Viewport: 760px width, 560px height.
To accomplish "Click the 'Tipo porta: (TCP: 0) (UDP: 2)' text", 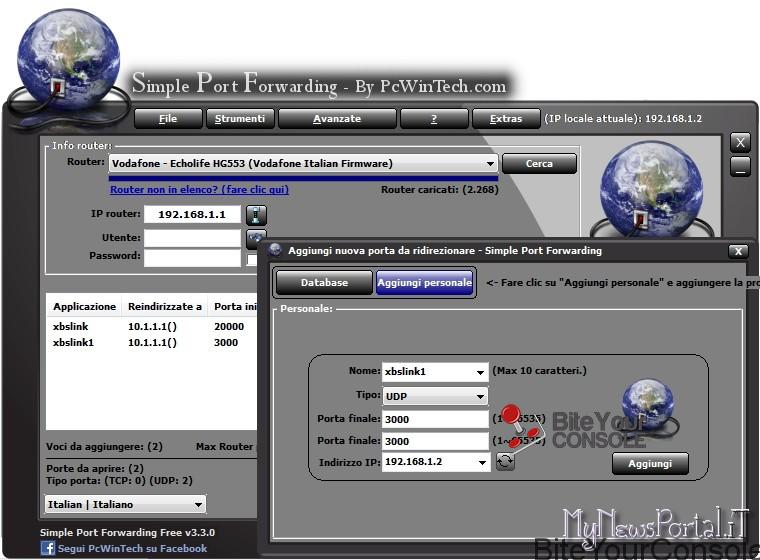I will 119,480.
